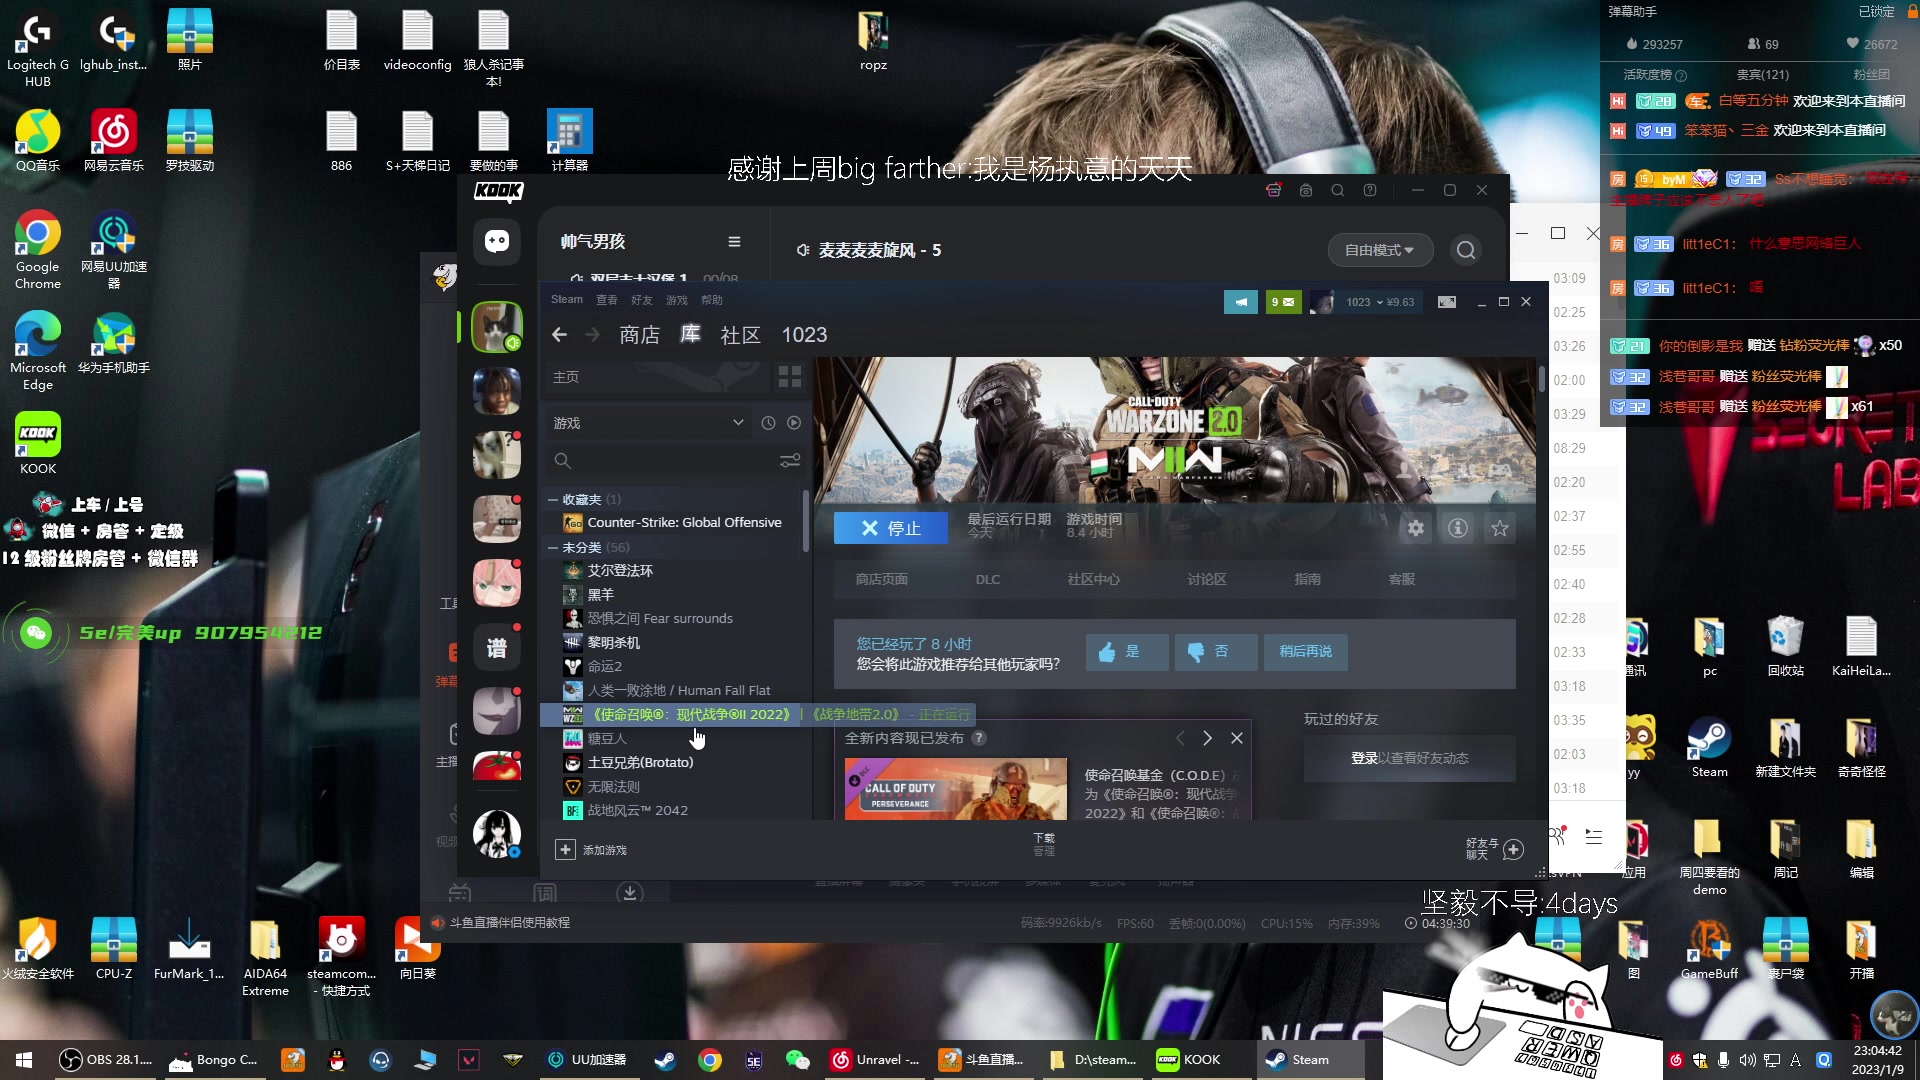The image size is (1920, 1080).
Task: Open Google Chrome desktop shortcut
Action: click(38, 250)
